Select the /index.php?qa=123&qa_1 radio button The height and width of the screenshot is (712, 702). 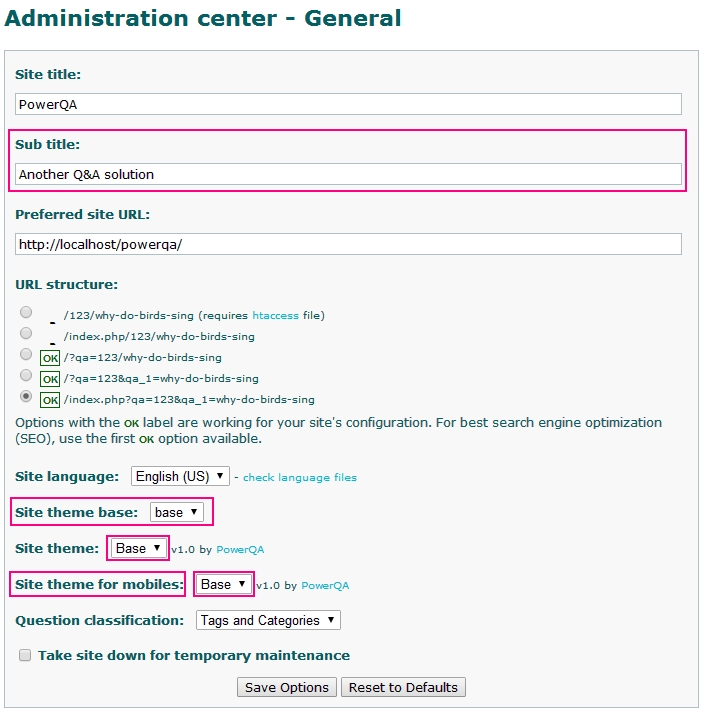point(26,396)
